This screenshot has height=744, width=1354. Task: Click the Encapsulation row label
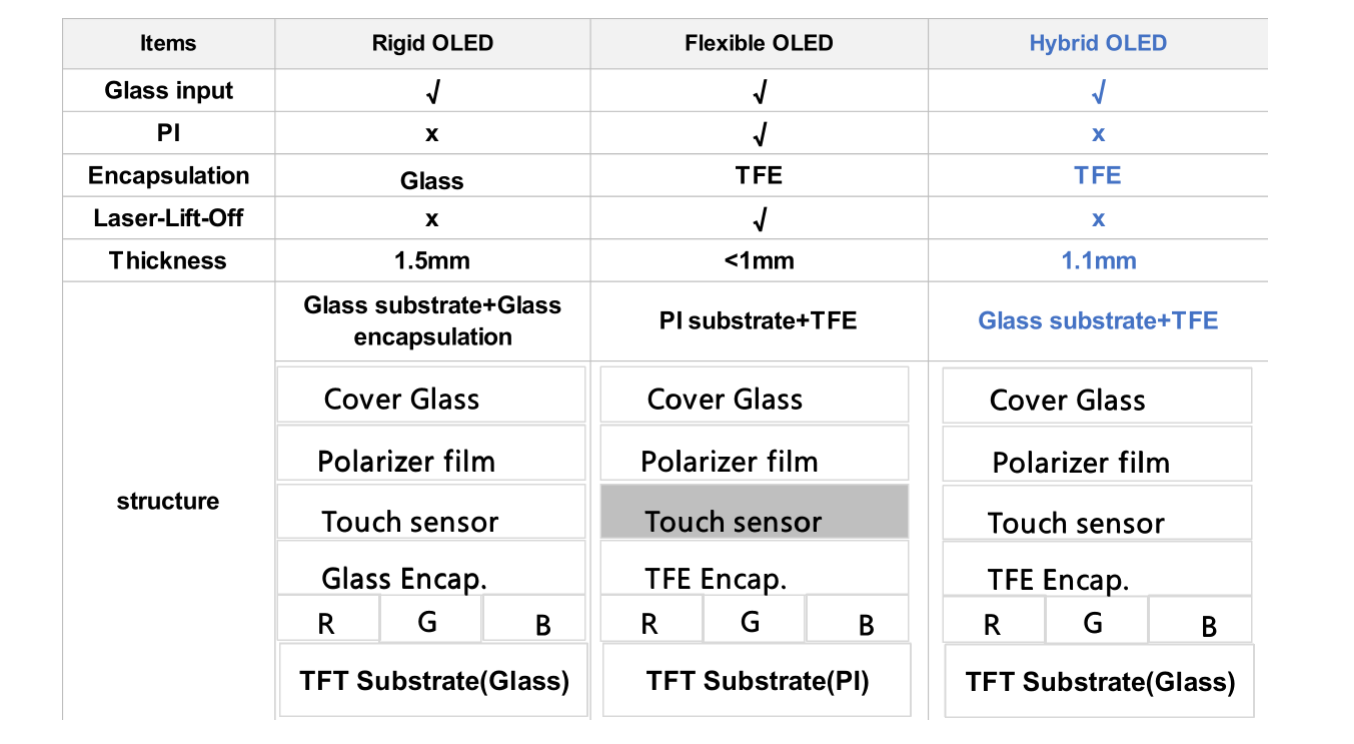(x=168, y=176)
